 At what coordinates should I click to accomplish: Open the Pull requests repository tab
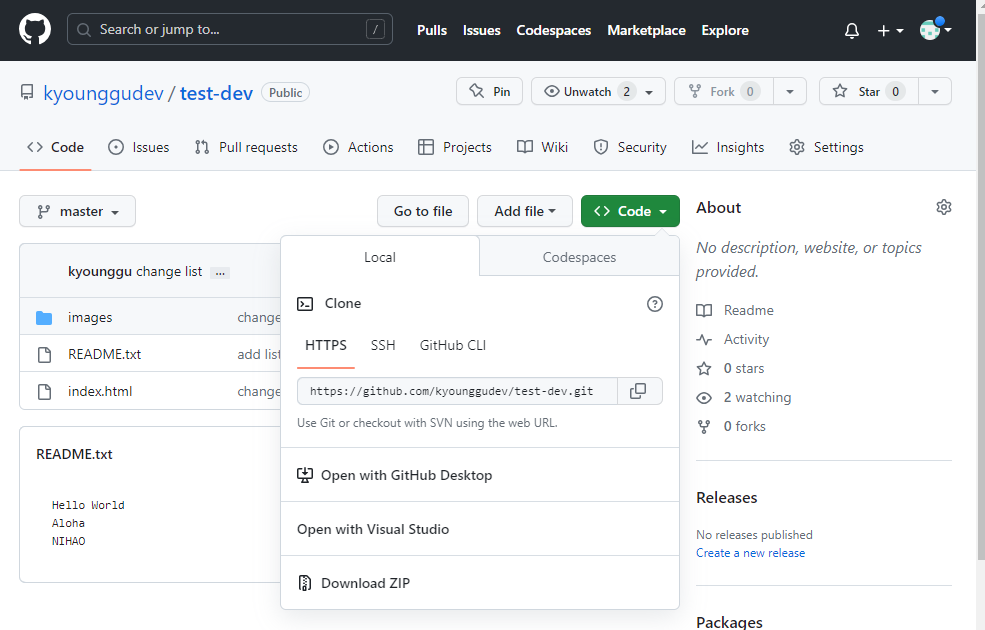[246, 148]
